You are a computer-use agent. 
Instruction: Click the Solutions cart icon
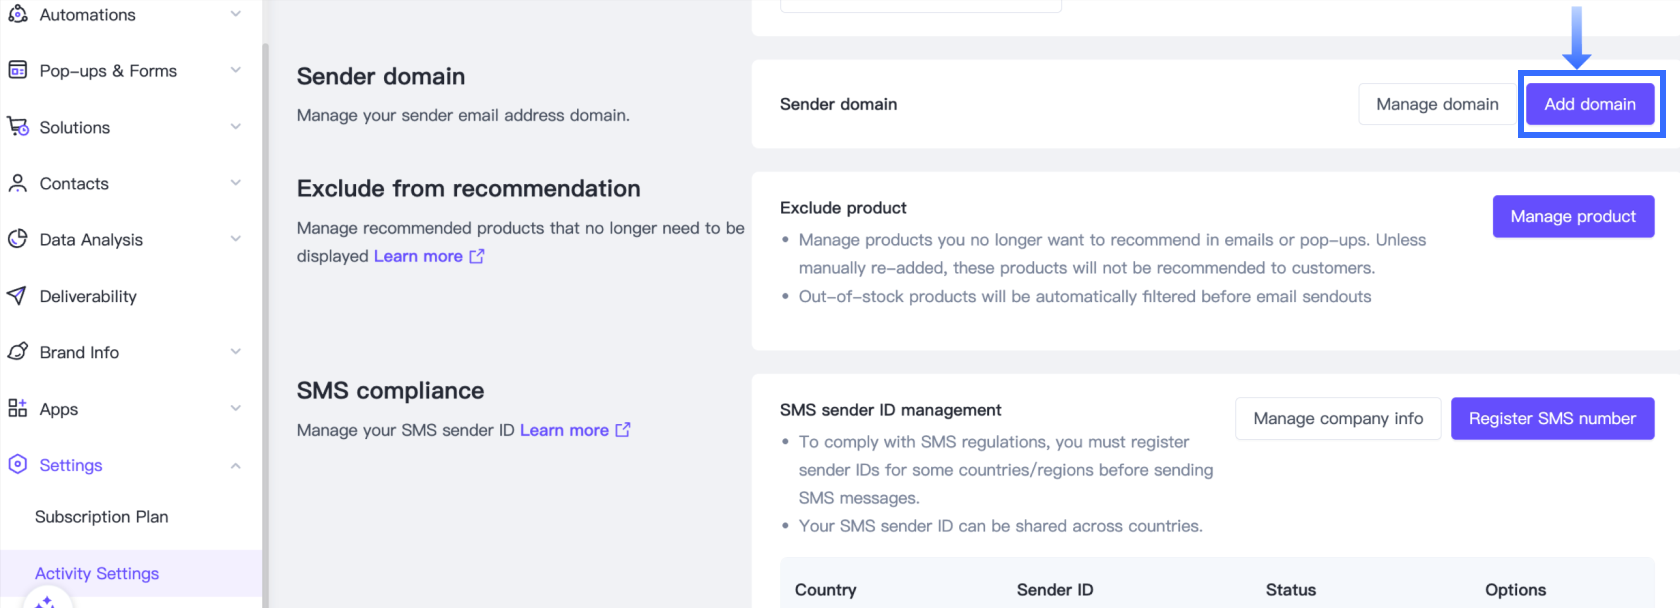(17, 127)
